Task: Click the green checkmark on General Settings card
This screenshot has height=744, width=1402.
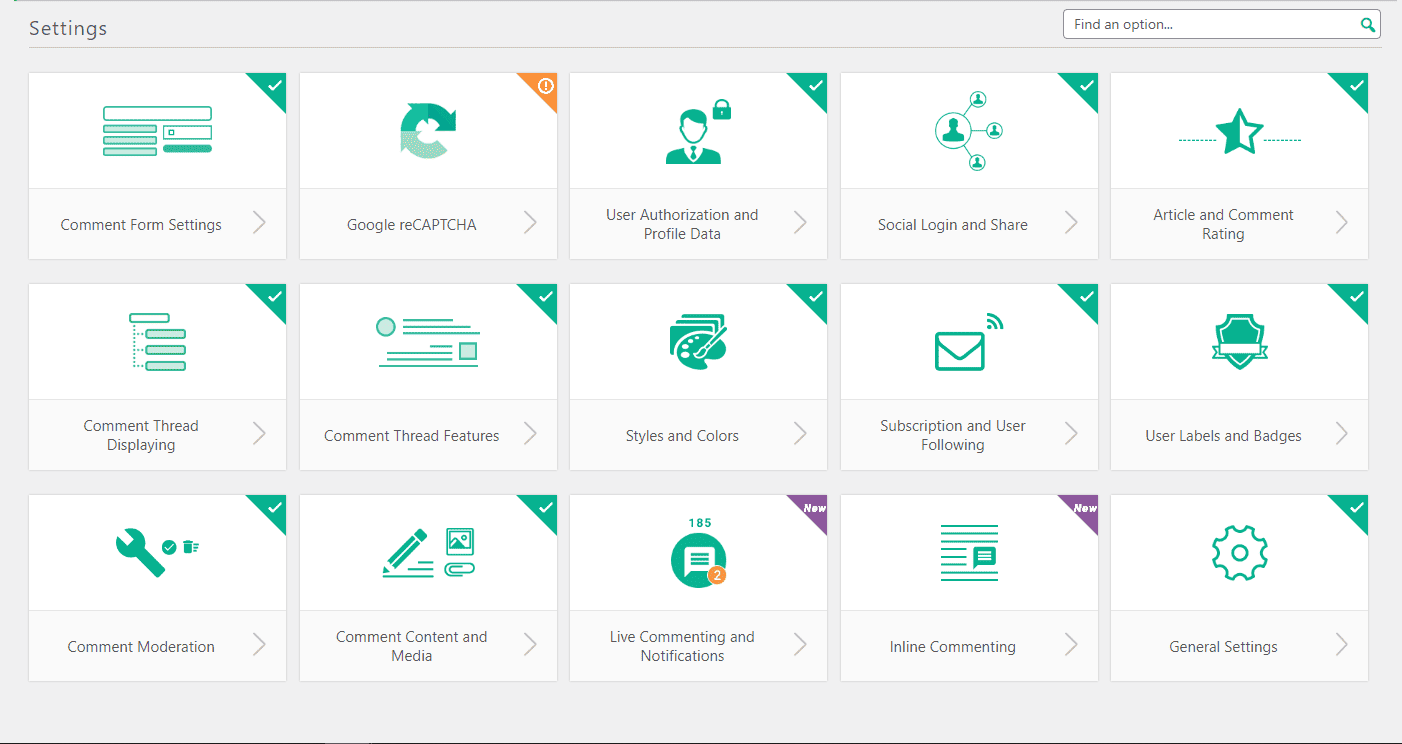Action: [x=1356, y=508]
